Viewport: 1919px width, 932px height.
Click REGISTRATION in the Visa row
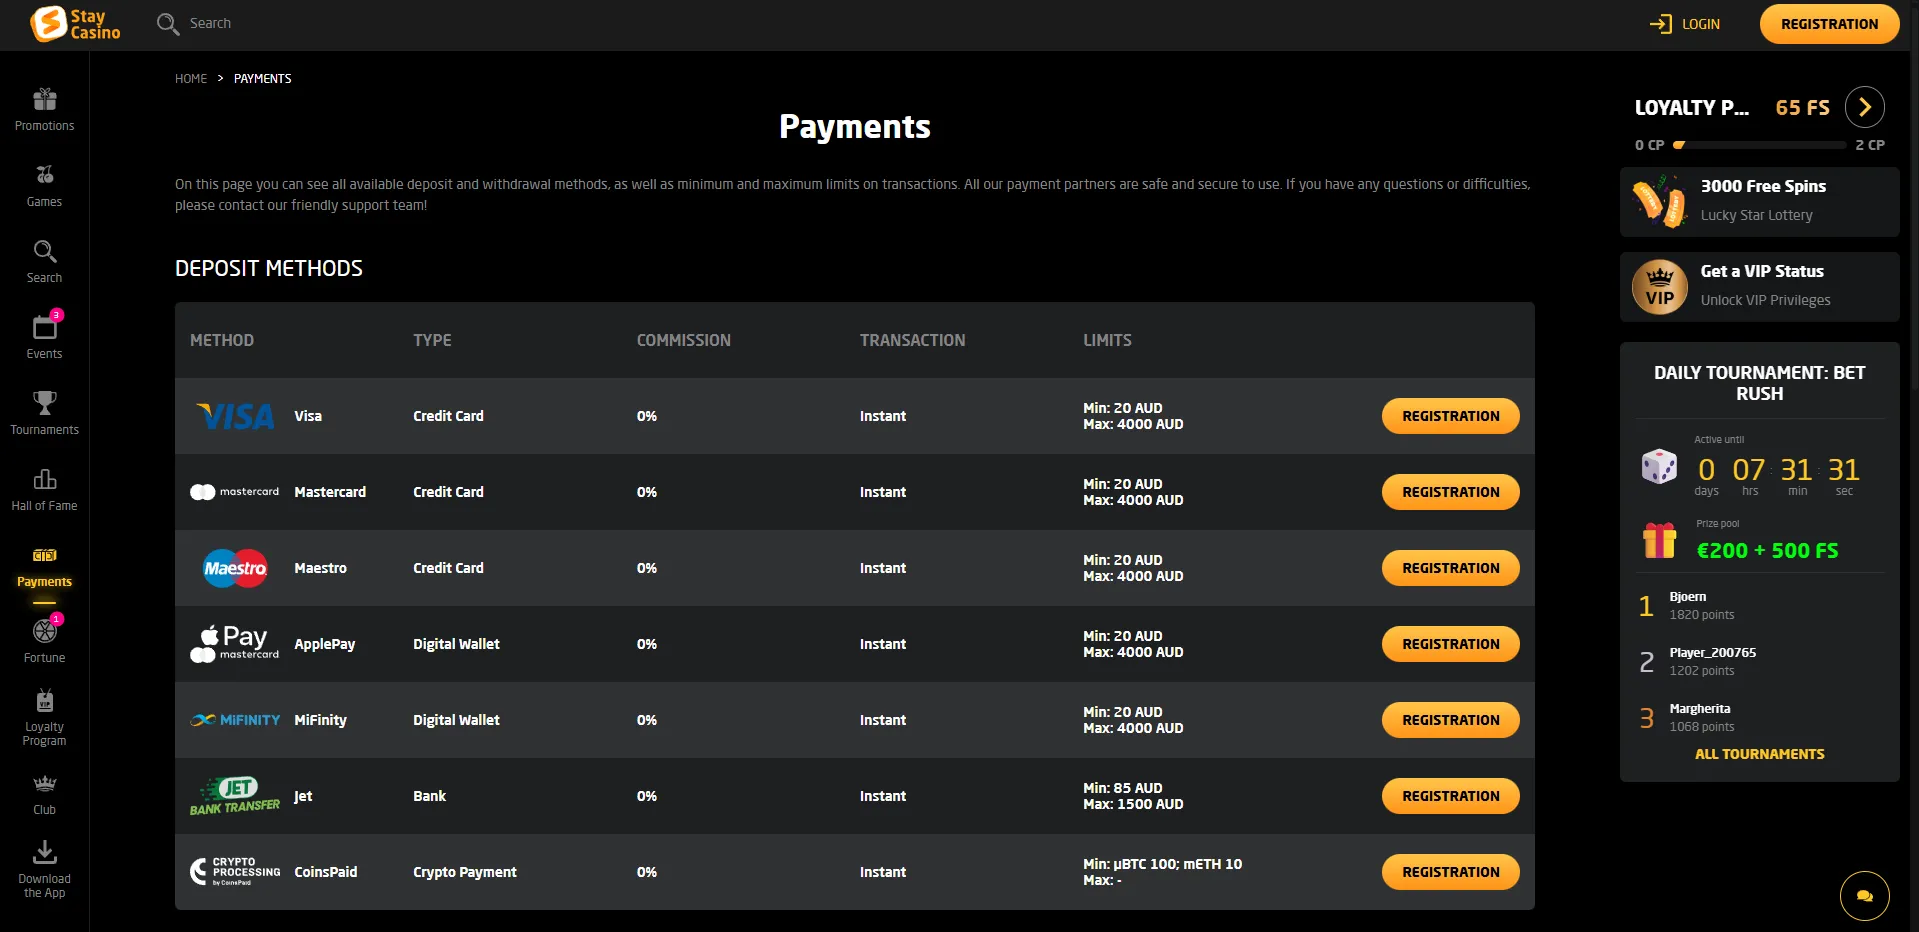(x=1450, y=416)
